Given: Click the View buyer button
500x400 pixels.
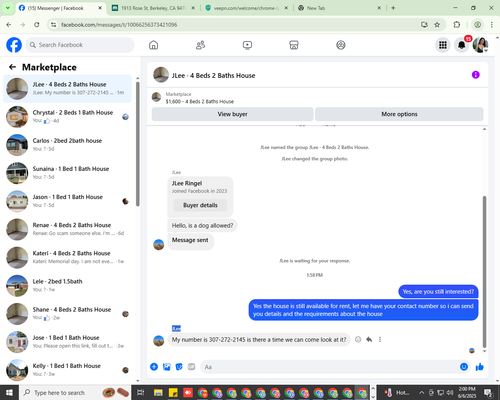Looking at the screenshot, I should click(x=232, y=114).
